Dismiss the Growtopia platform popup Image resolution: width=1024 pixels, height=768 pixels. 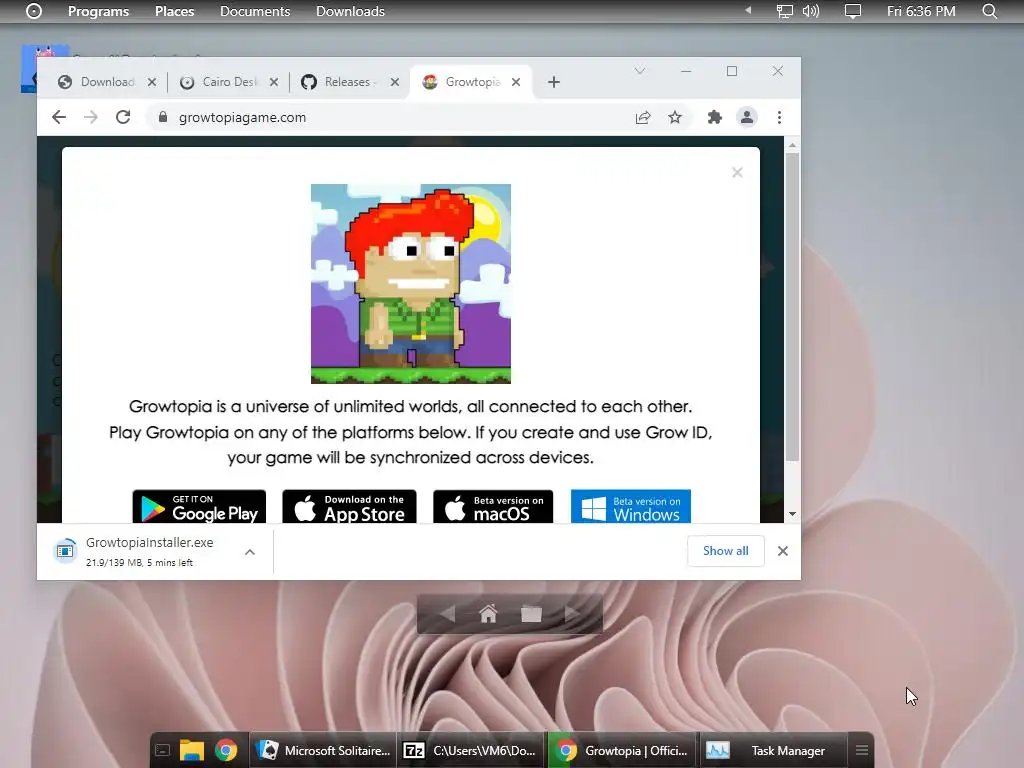737,172
